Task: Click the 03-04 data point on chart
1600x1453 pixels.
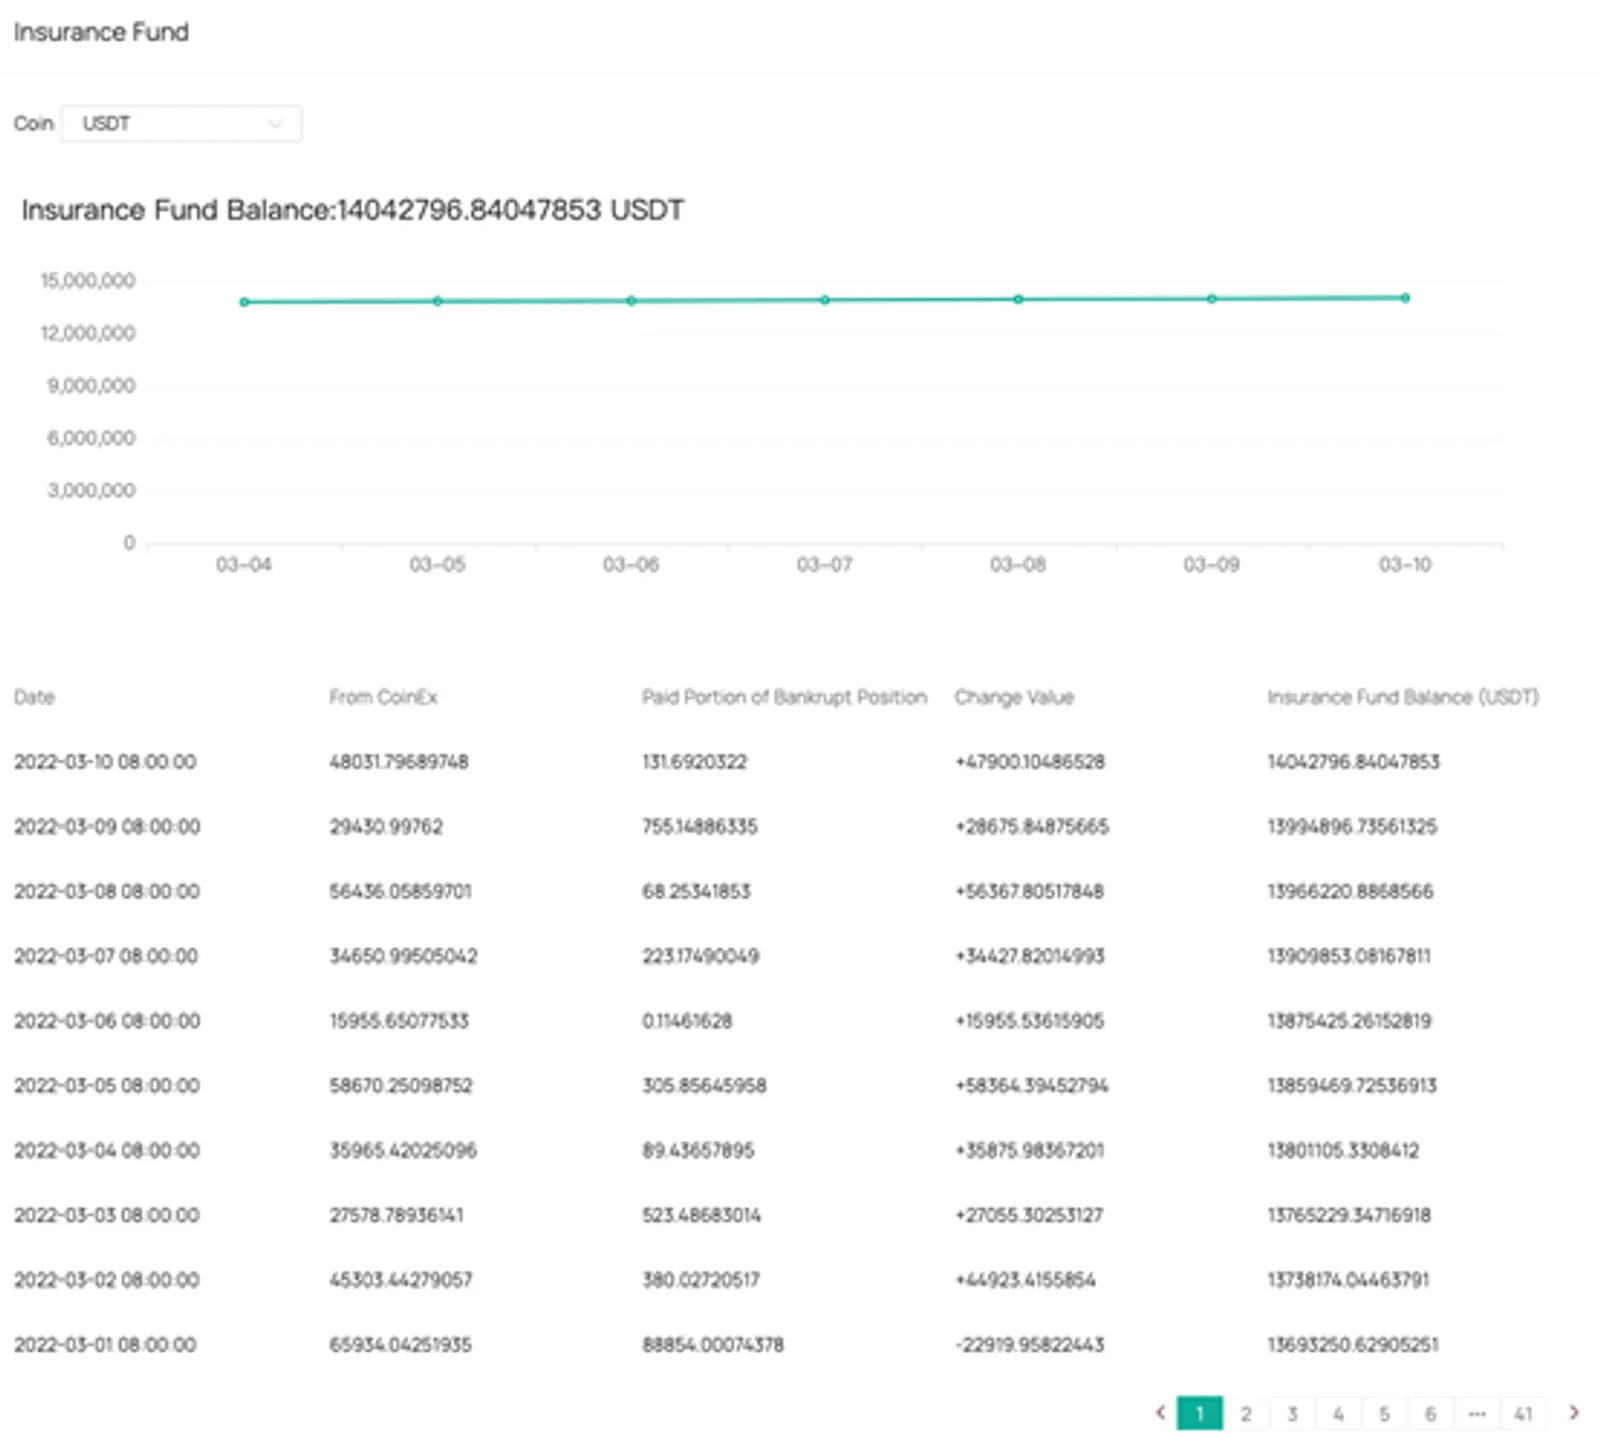Action: tap(244, 302)
